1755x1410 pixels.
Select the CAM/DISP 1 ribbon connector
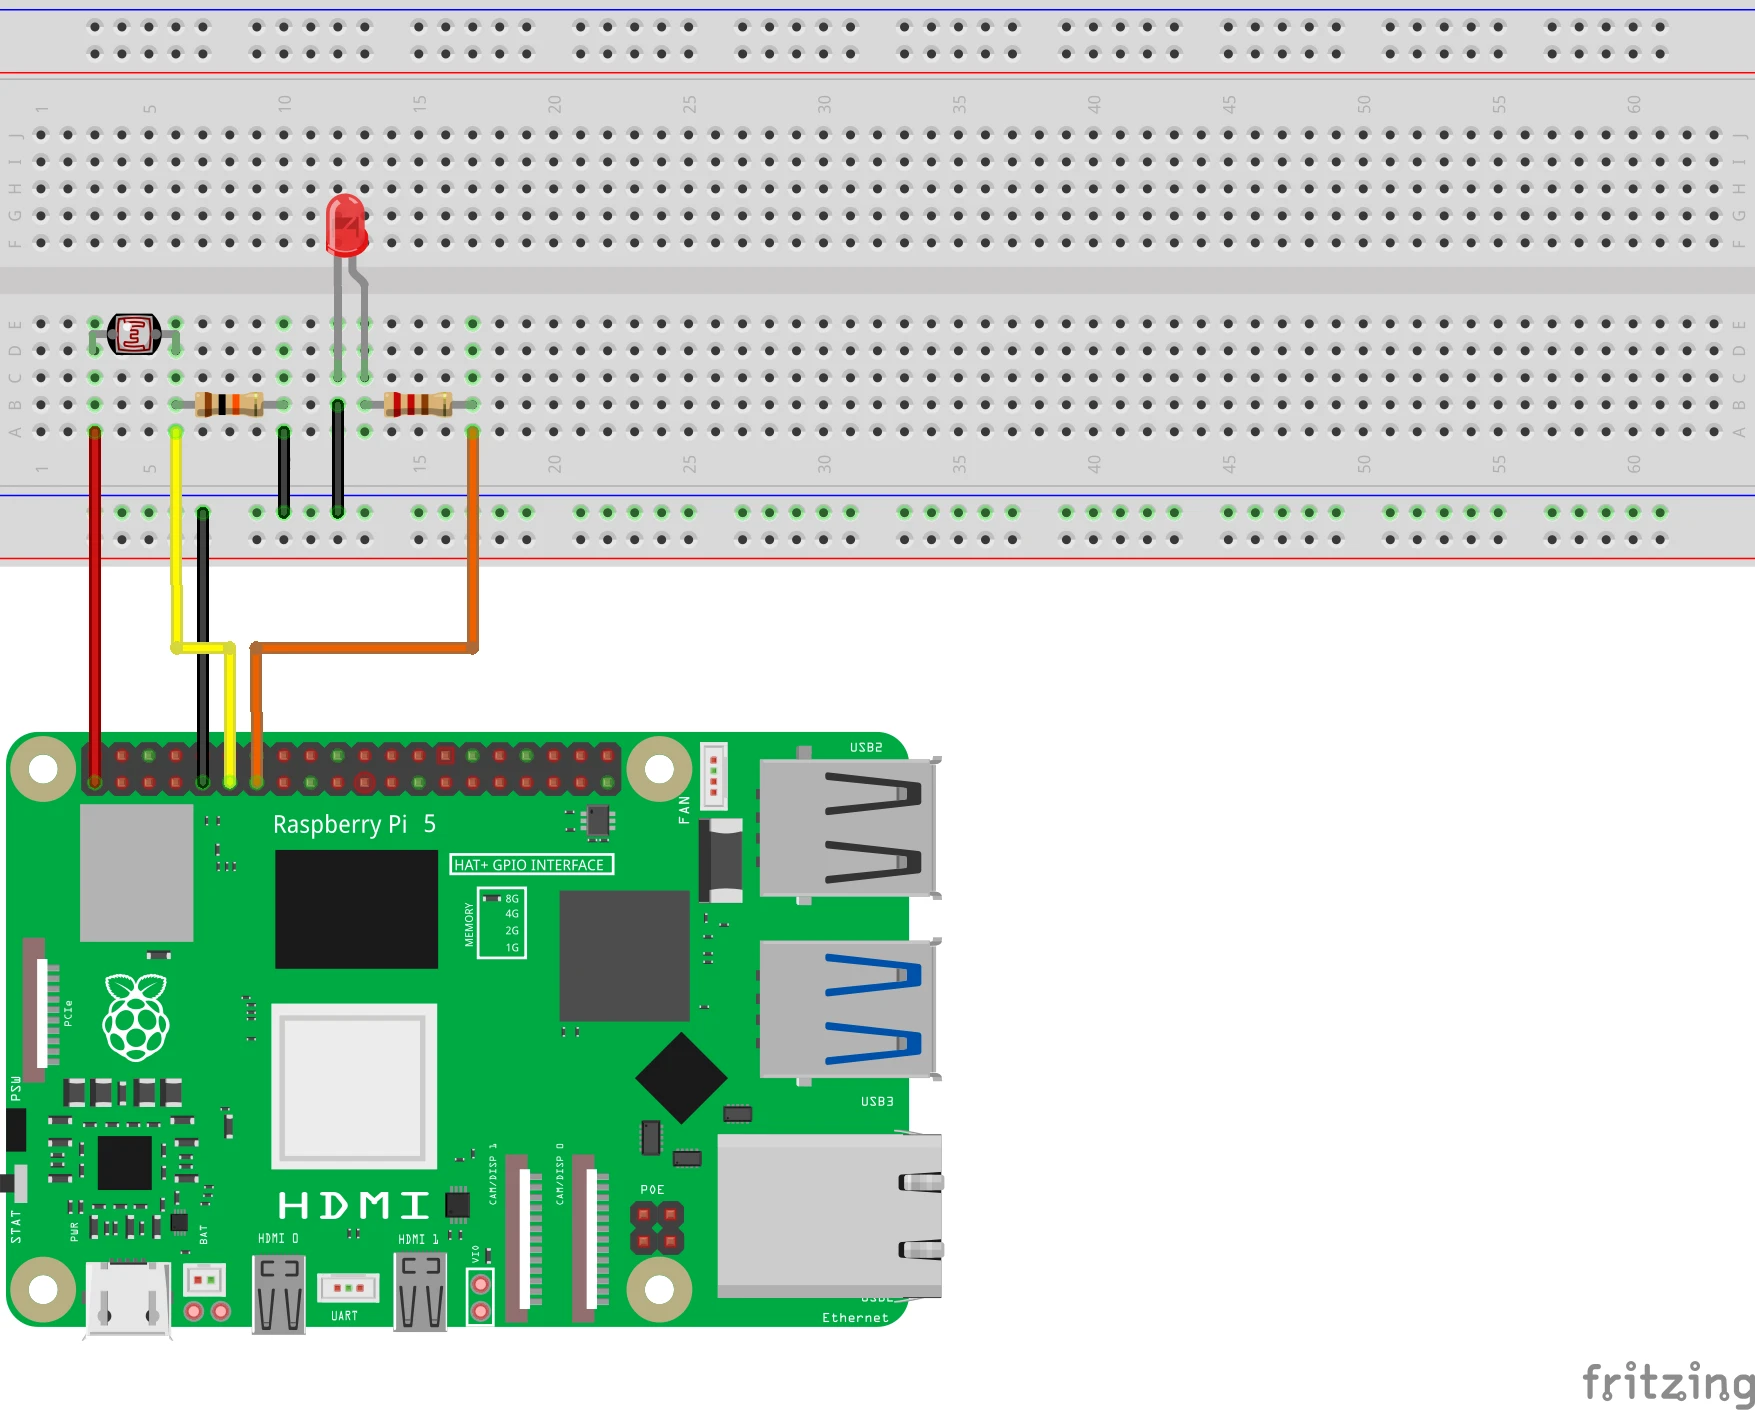(x=523, y=1238)
